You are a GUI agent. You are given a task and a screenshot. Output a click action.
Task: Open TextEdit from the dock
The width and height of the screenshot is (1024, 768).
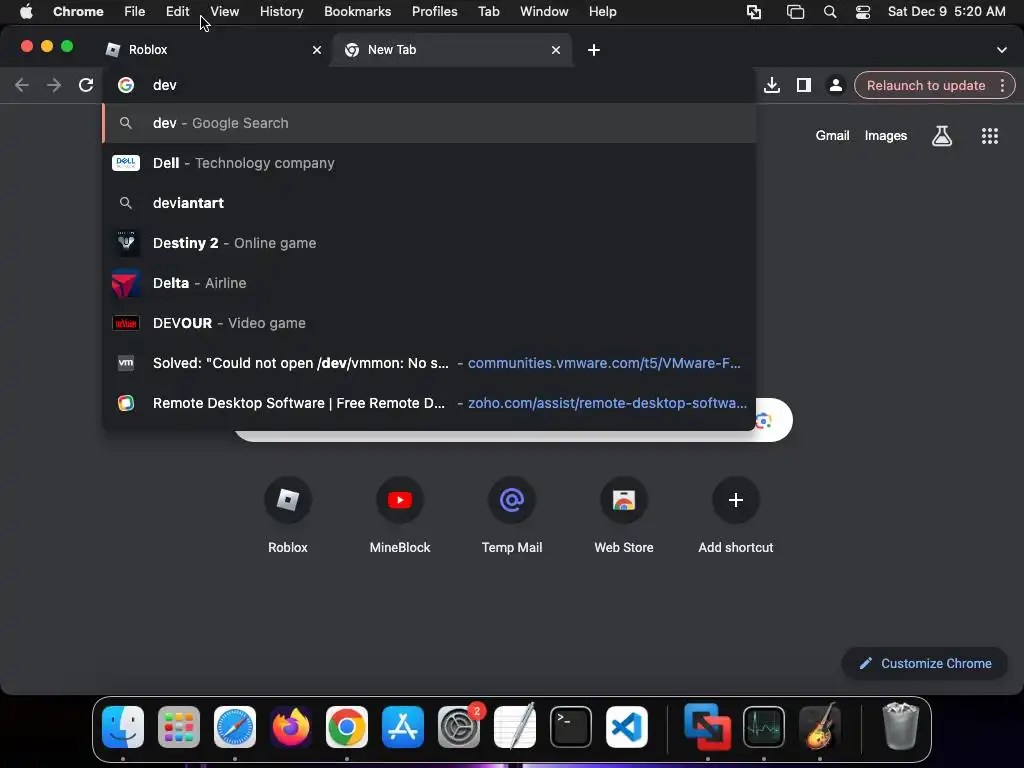click(x=515, y=727)
